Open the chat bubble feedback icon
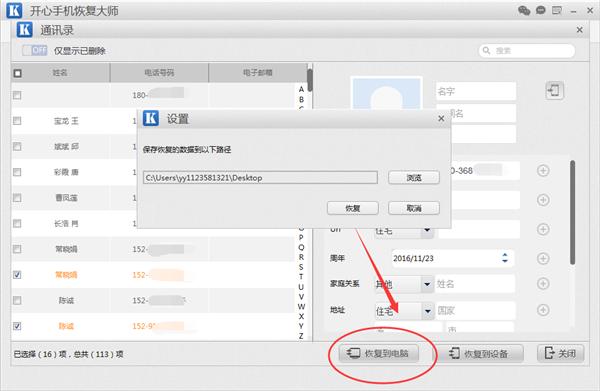The image size is (600, 391). click(541, 10)
